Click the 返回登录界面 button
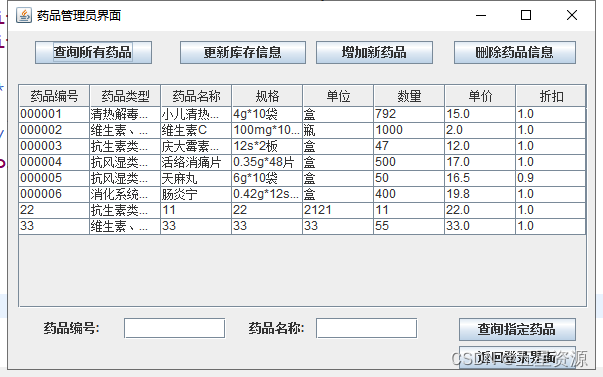 [x=517, y=357]
